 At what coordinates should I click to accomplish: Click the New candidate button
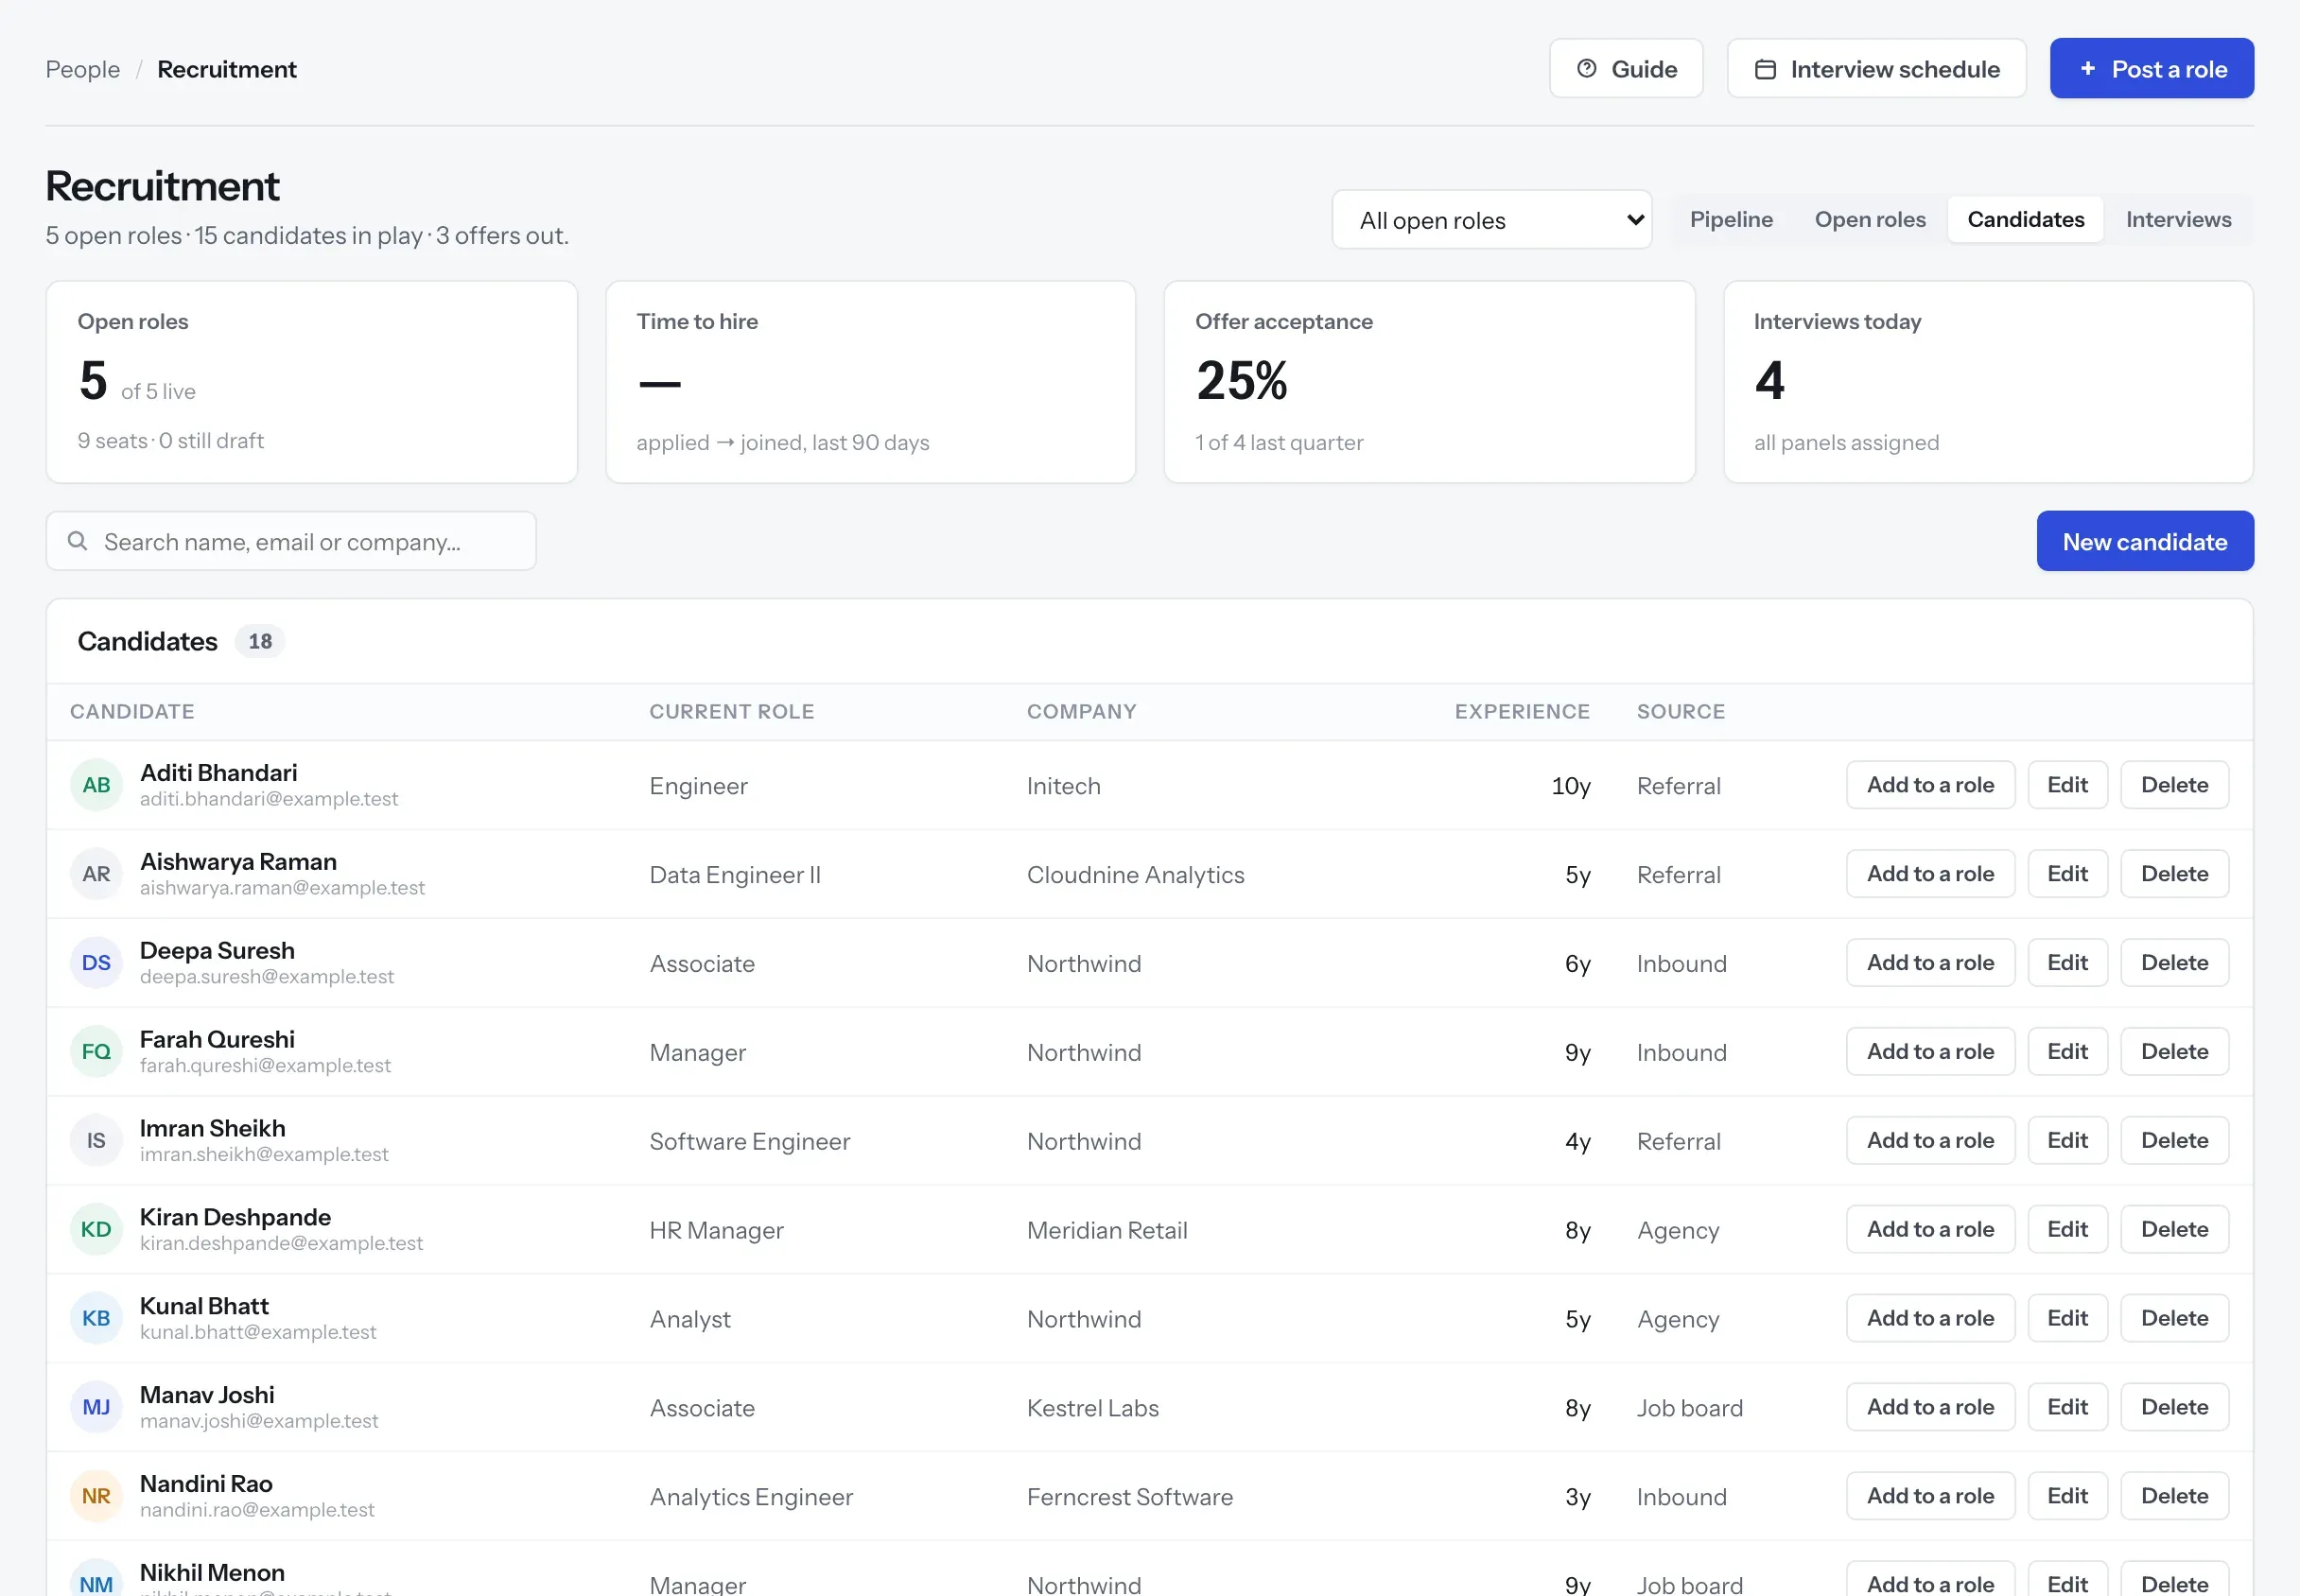2145,541
